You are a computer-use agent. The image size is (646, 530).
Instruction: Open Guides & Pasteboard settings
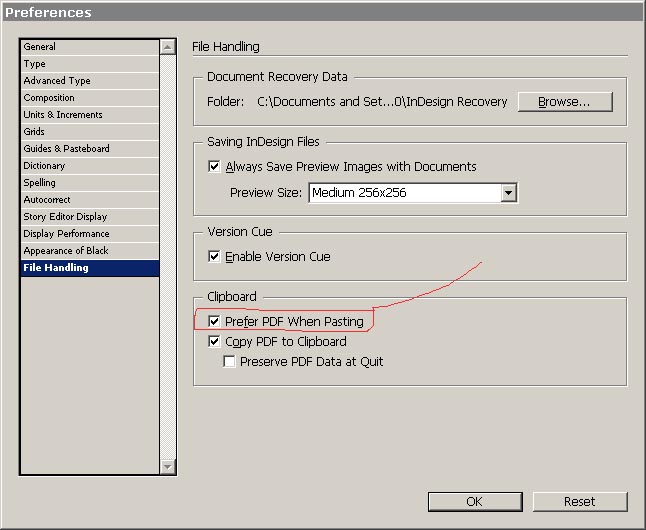pyautogui.click(x=89, y=149)
